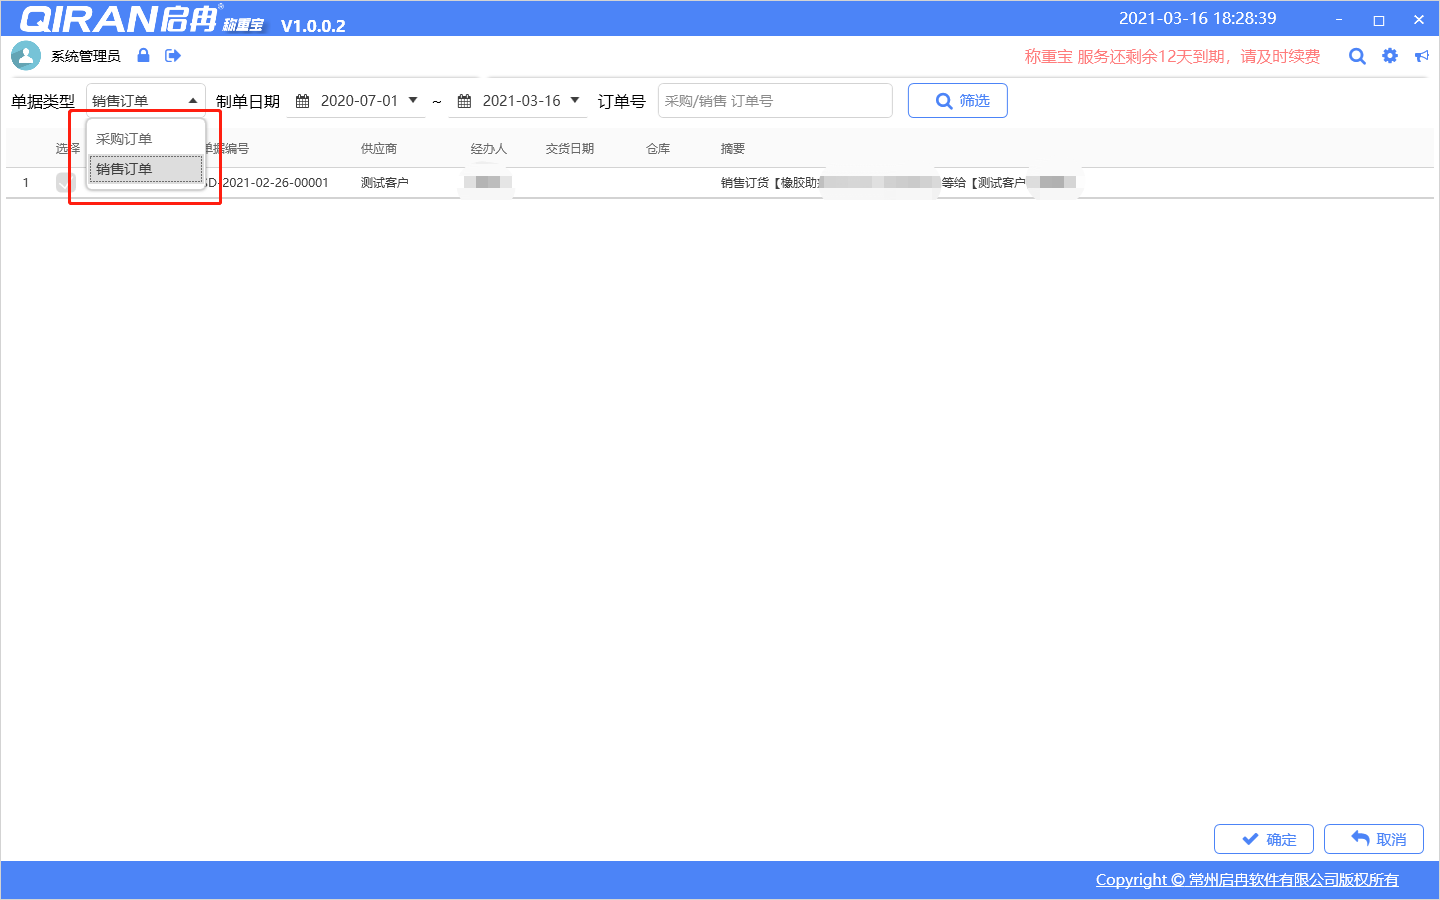Click the blue lock screen icon
The height and width of the screenshot is (900, 1440).
pos(143,56)
